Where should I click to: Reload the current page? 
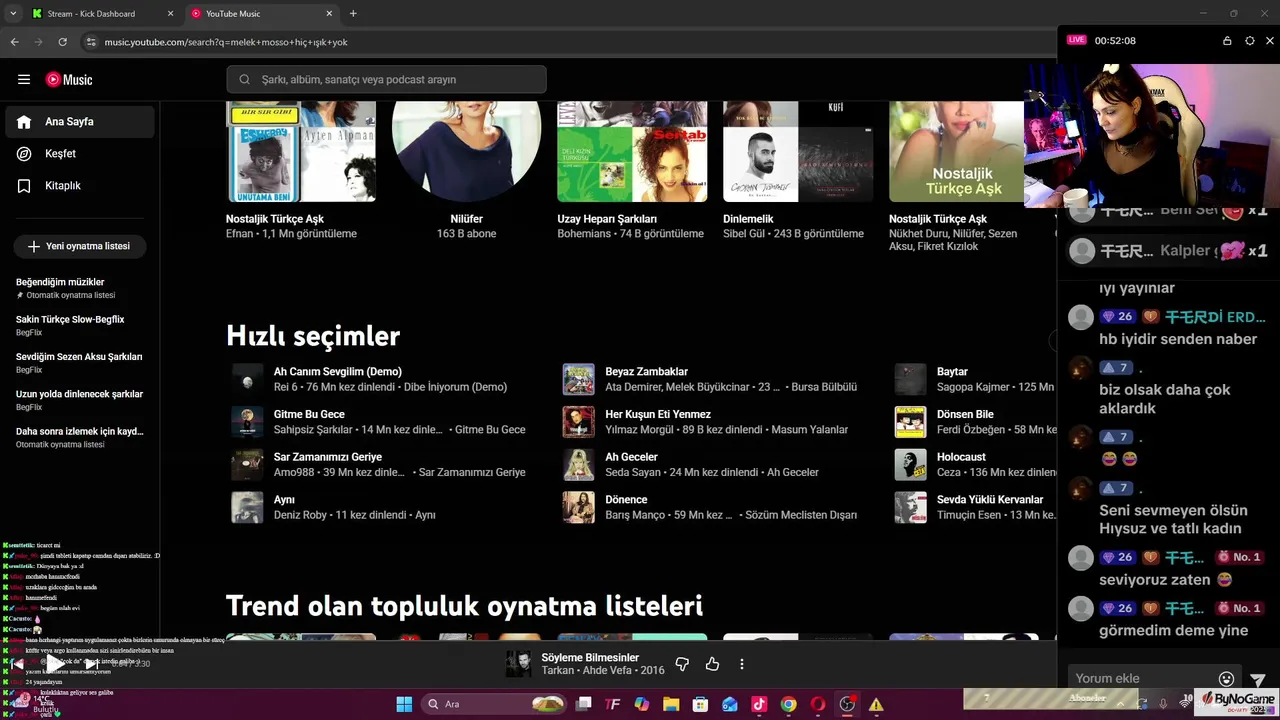pos(62,42)
